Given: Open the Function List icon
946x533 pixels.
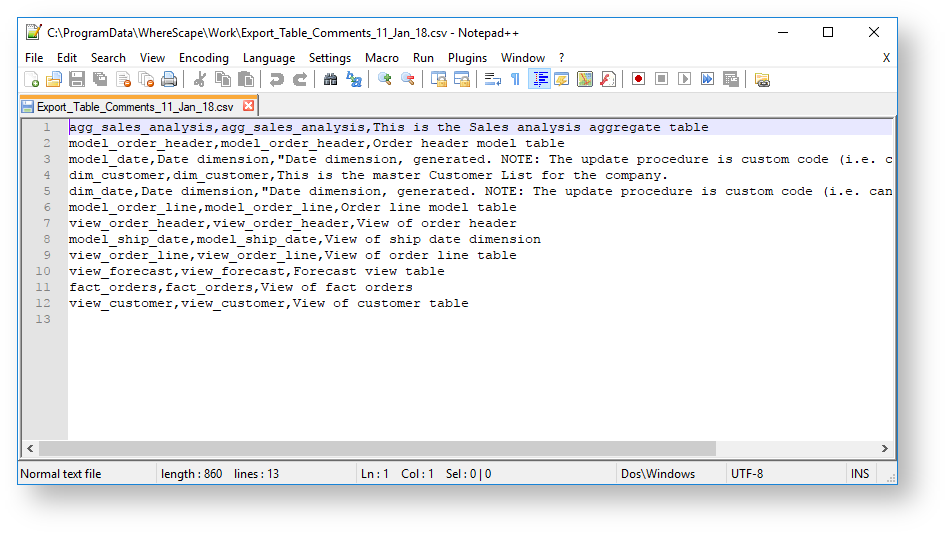Looking at the screenshot, I should click(608, 79).
